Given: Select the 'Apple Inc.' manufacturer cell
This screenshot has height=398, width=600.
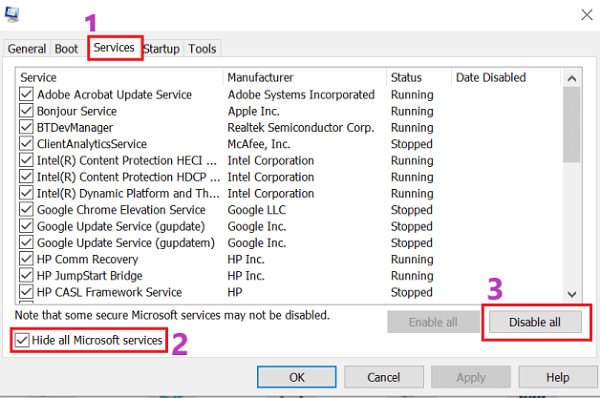Looking at the screenshot, I should (254, 111).
